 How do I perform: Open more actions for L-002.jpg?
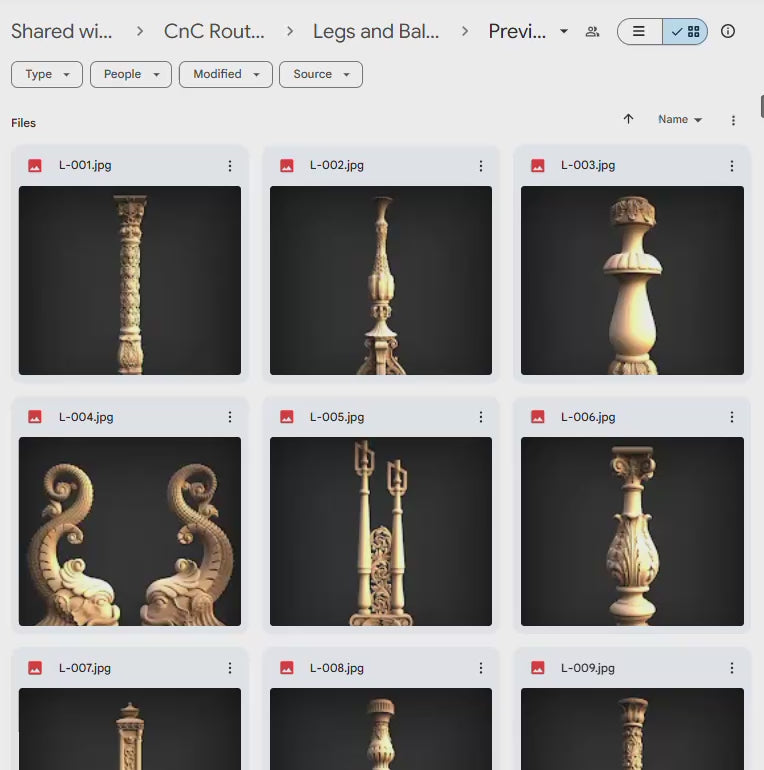coord(481,166)
